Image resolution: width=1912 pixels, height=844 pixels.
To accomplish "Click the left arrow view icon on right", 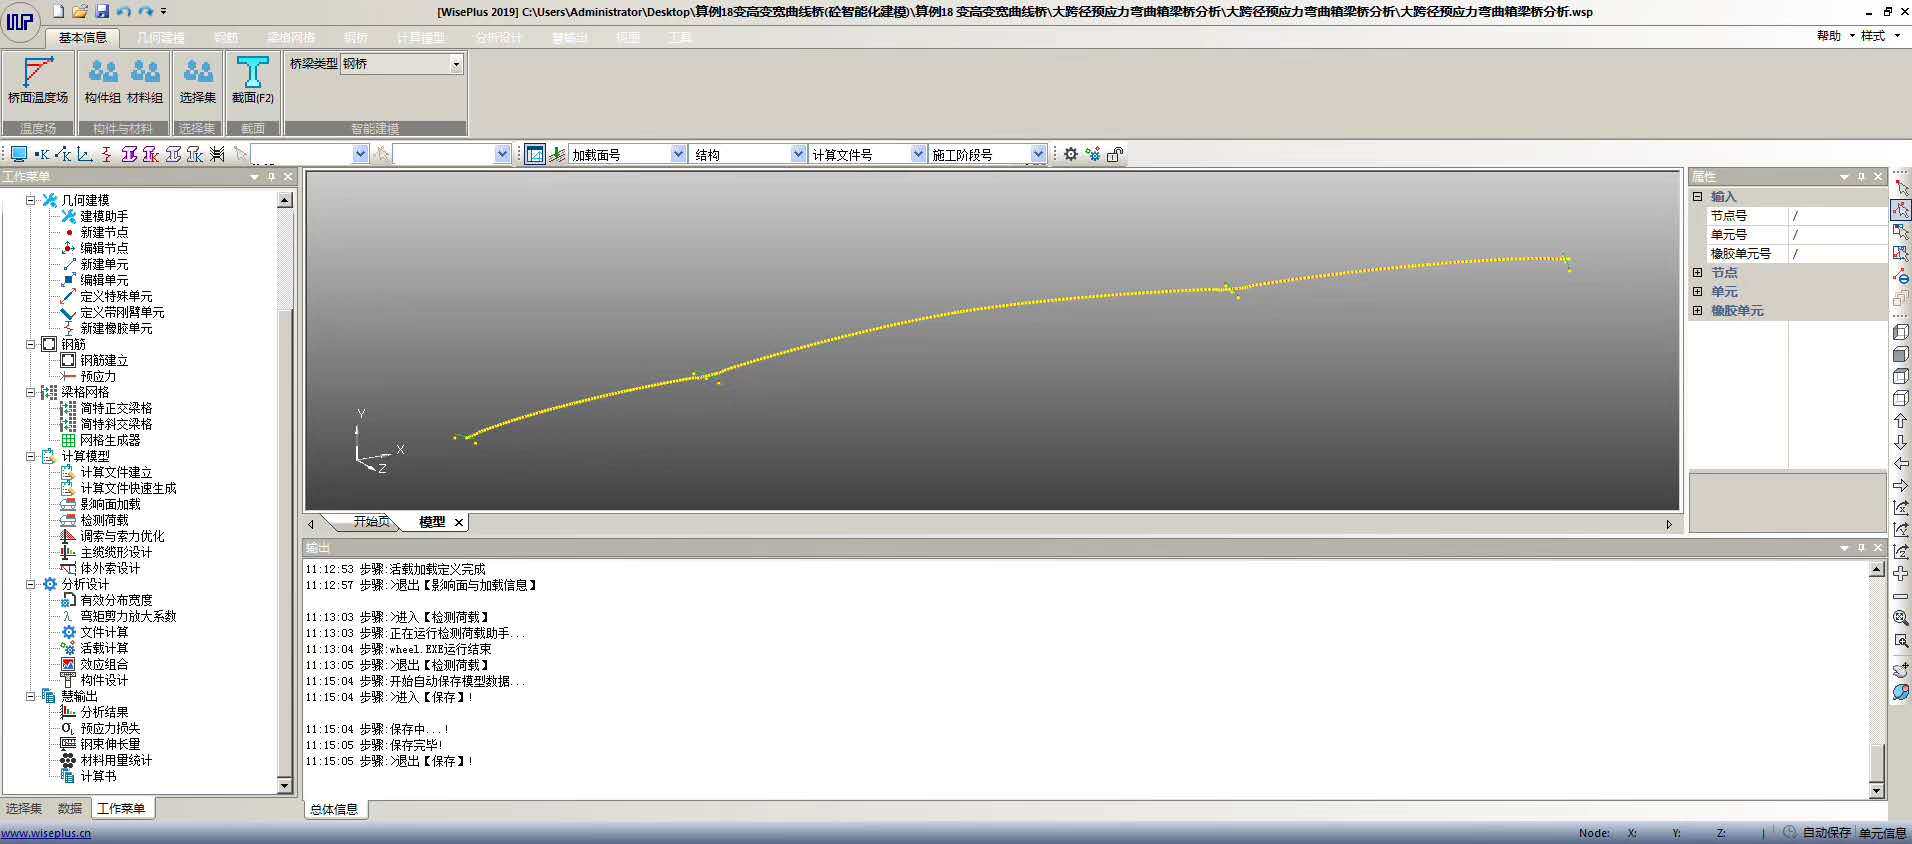I will pyautogui.click(x=1901, y=464).
